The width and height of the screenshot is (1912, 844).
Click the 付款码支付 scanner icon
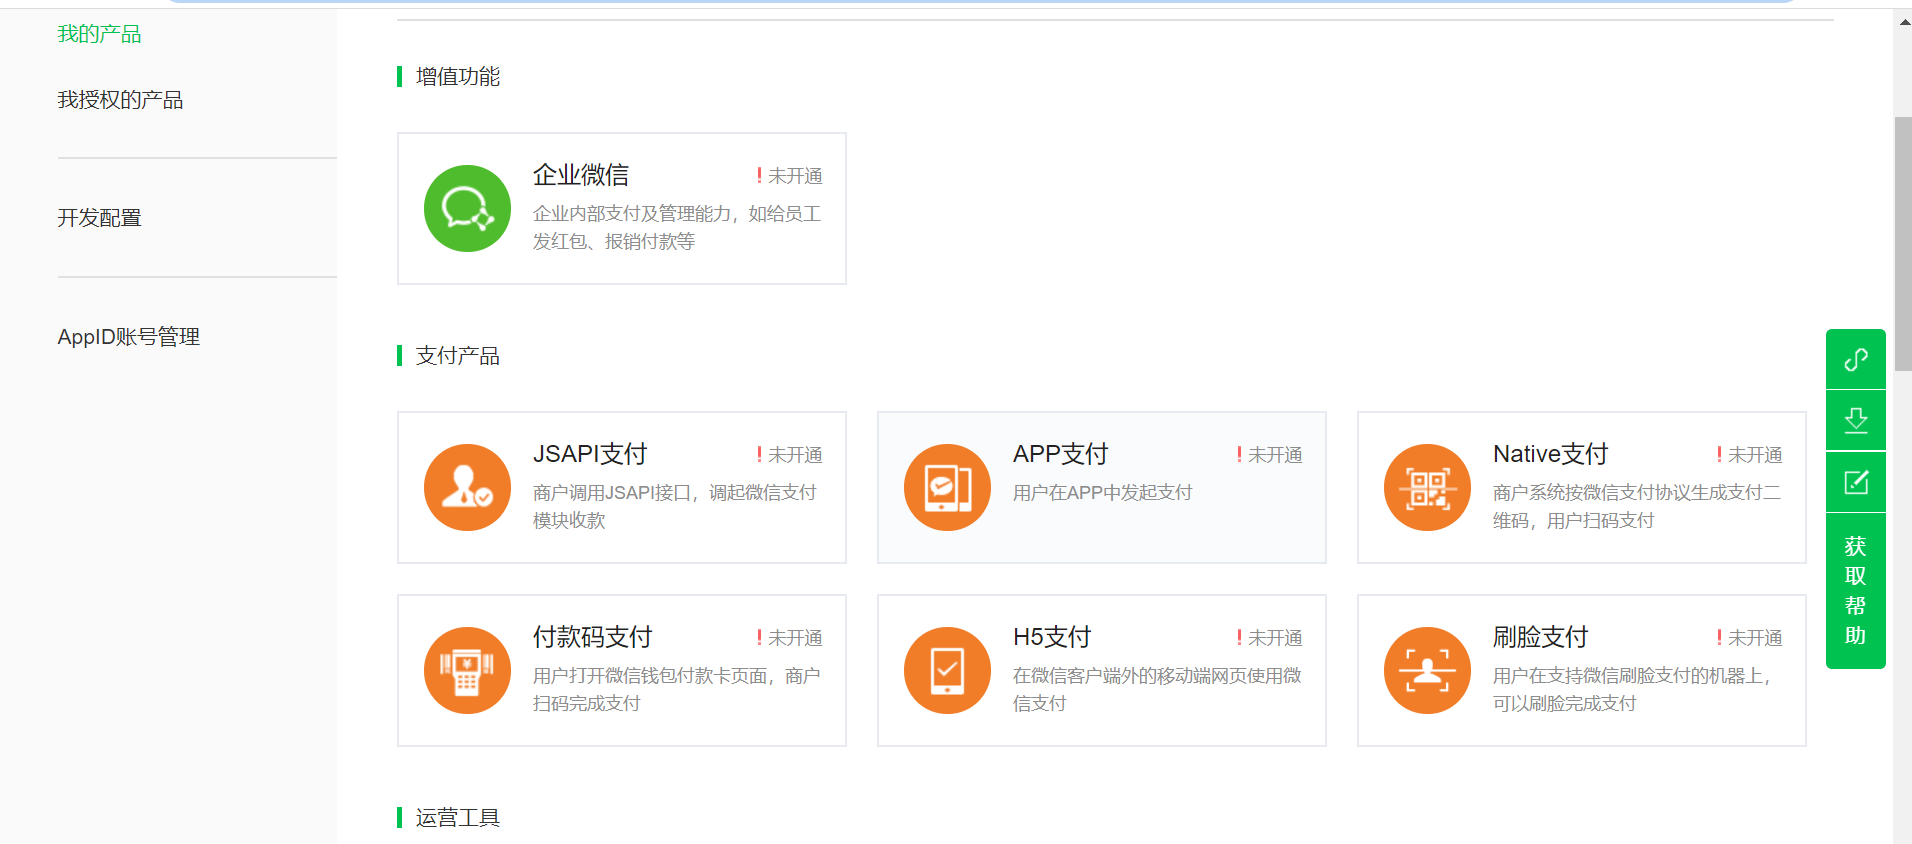coord(467,670)
